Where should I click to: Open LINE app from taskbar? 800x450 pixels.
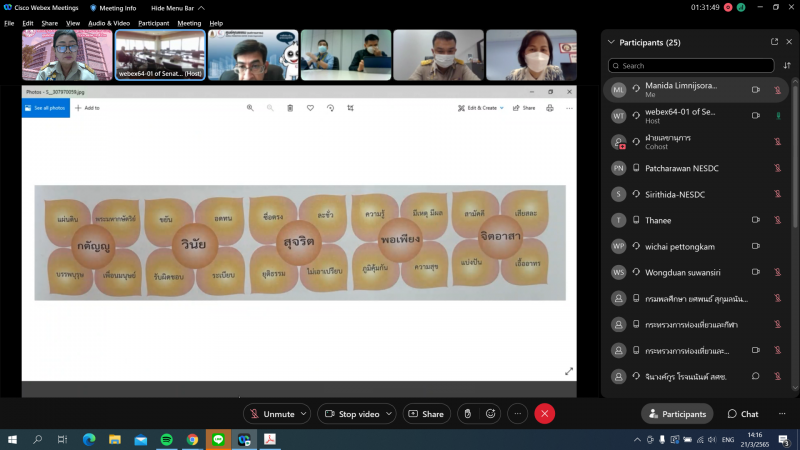[218, 439]
